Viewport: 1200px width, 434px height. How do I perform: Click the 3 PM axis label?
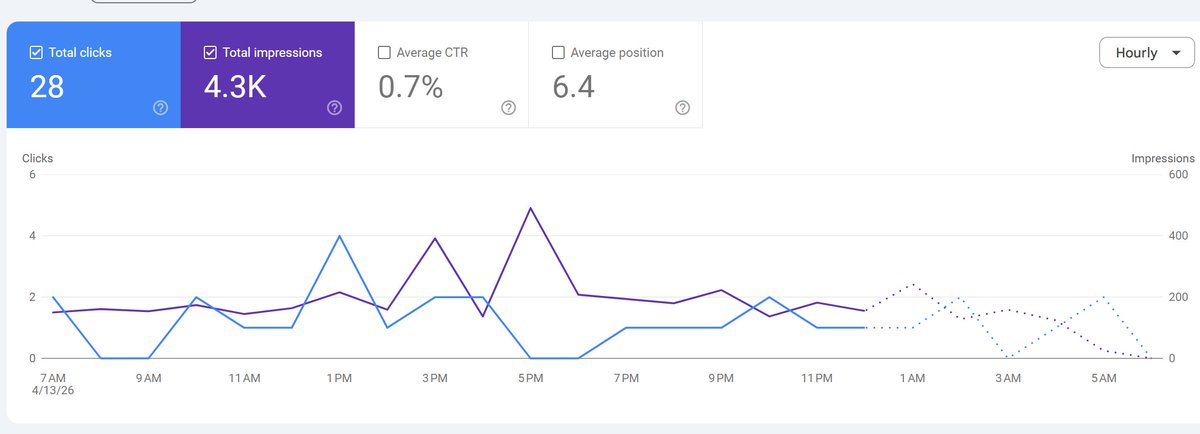435,378
